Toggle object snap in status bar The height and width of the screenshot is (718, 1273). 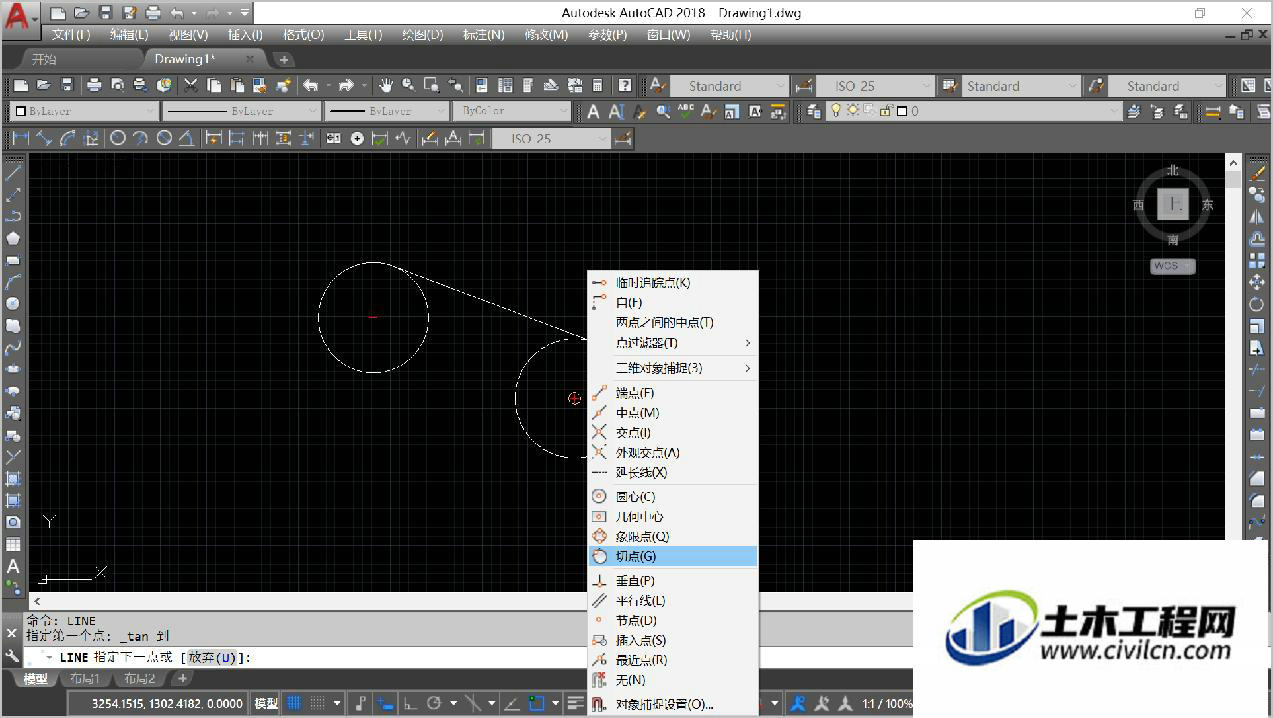pos(537,703)
